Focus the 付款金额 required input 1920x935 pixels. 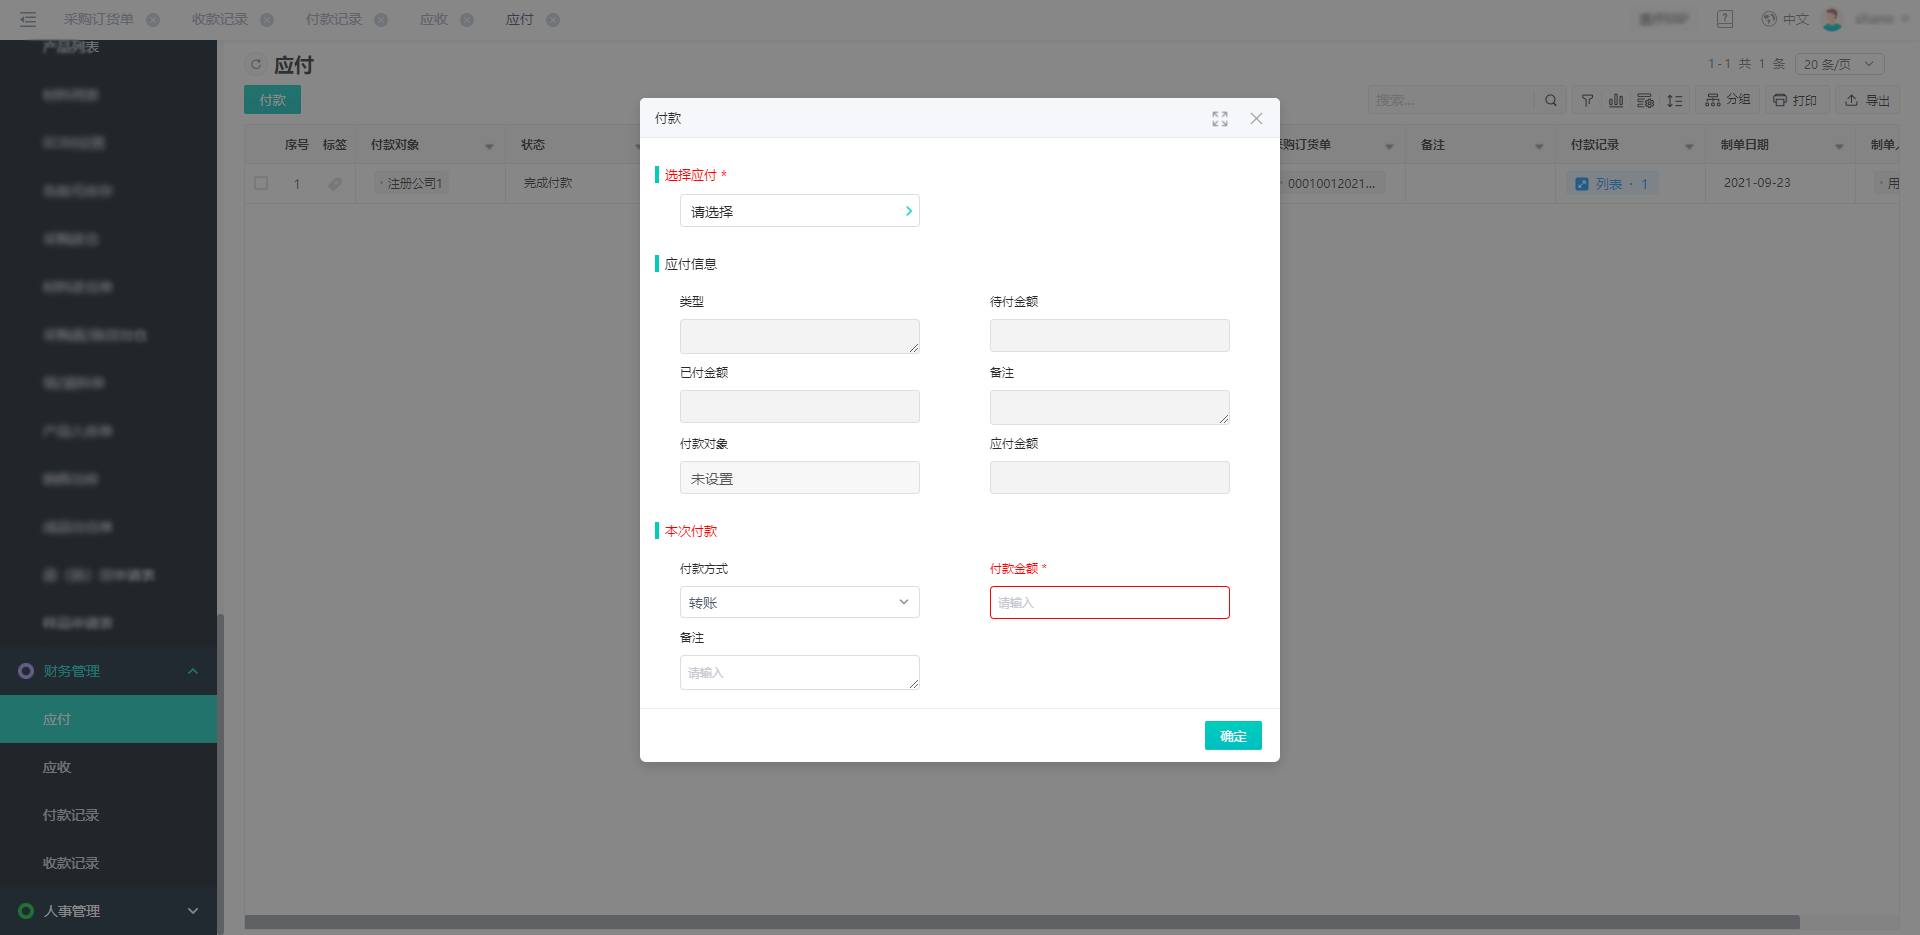click(1110, 602)
